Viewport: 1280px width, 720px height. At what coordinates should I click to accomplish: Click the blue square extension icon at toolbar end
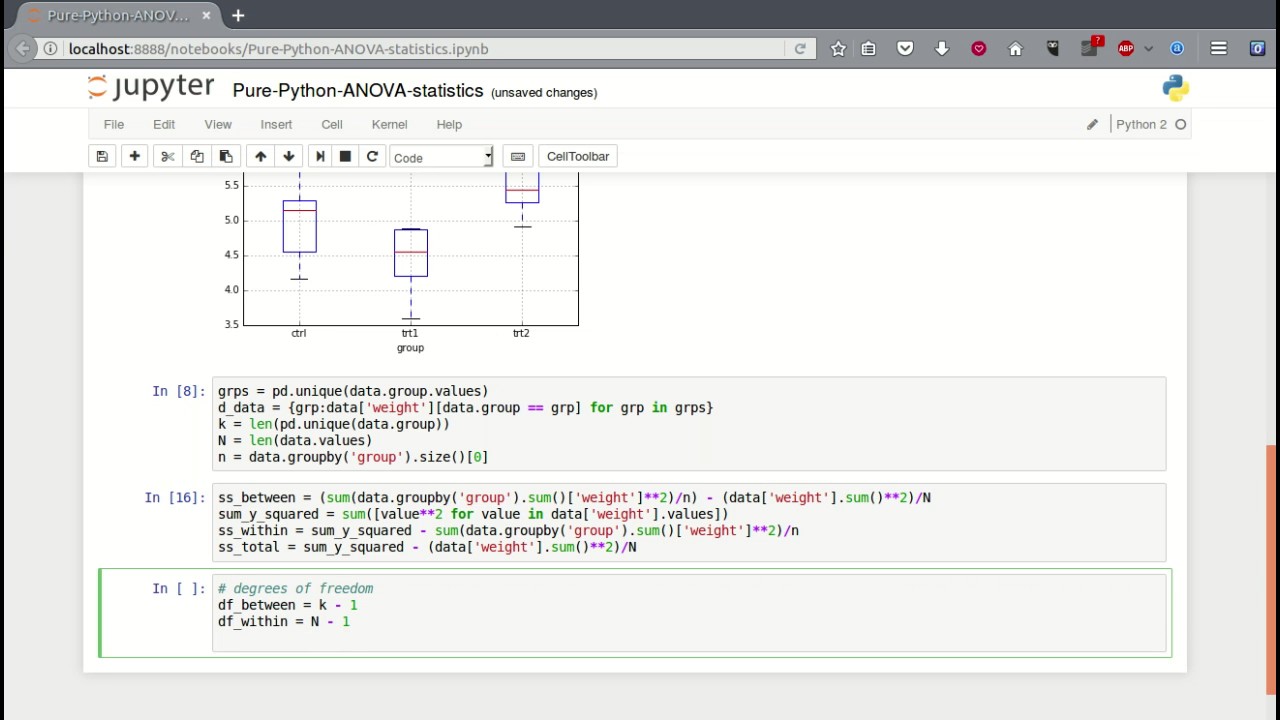[1257, 48]
